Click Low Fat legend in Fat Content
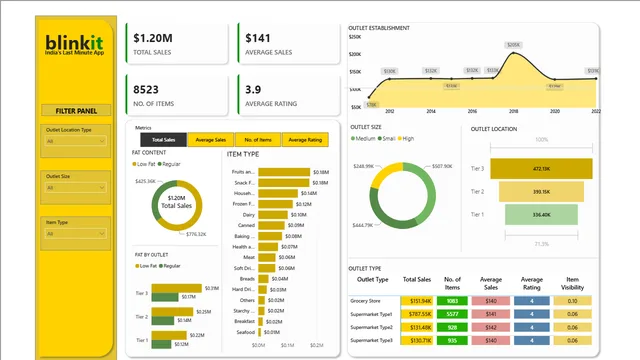Screen dimensions: 640x360 (144, 164)
